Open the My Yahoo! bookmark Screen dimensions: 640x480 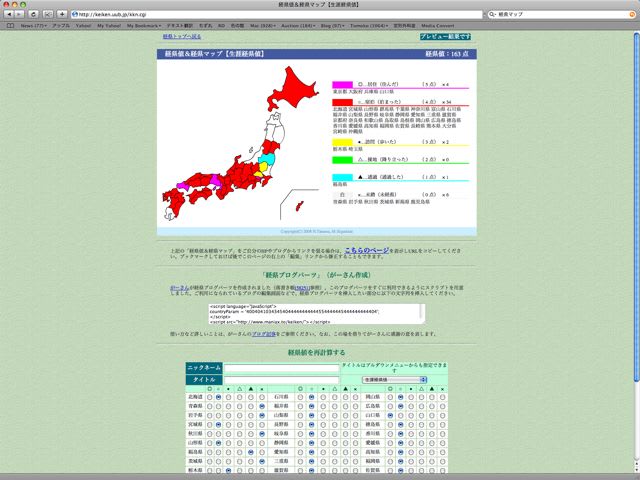click(x=109, y=26)
